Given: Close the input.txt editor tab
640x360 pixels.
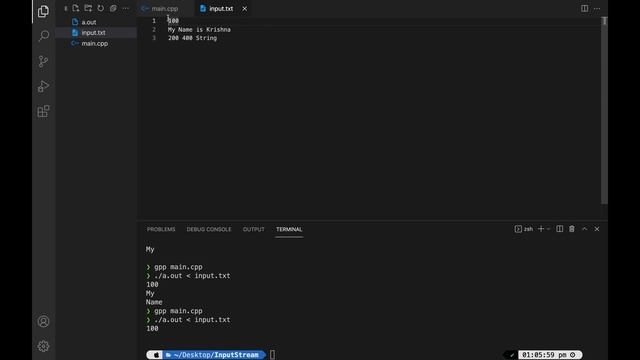Looking at the screenshot, I should 244,9.
